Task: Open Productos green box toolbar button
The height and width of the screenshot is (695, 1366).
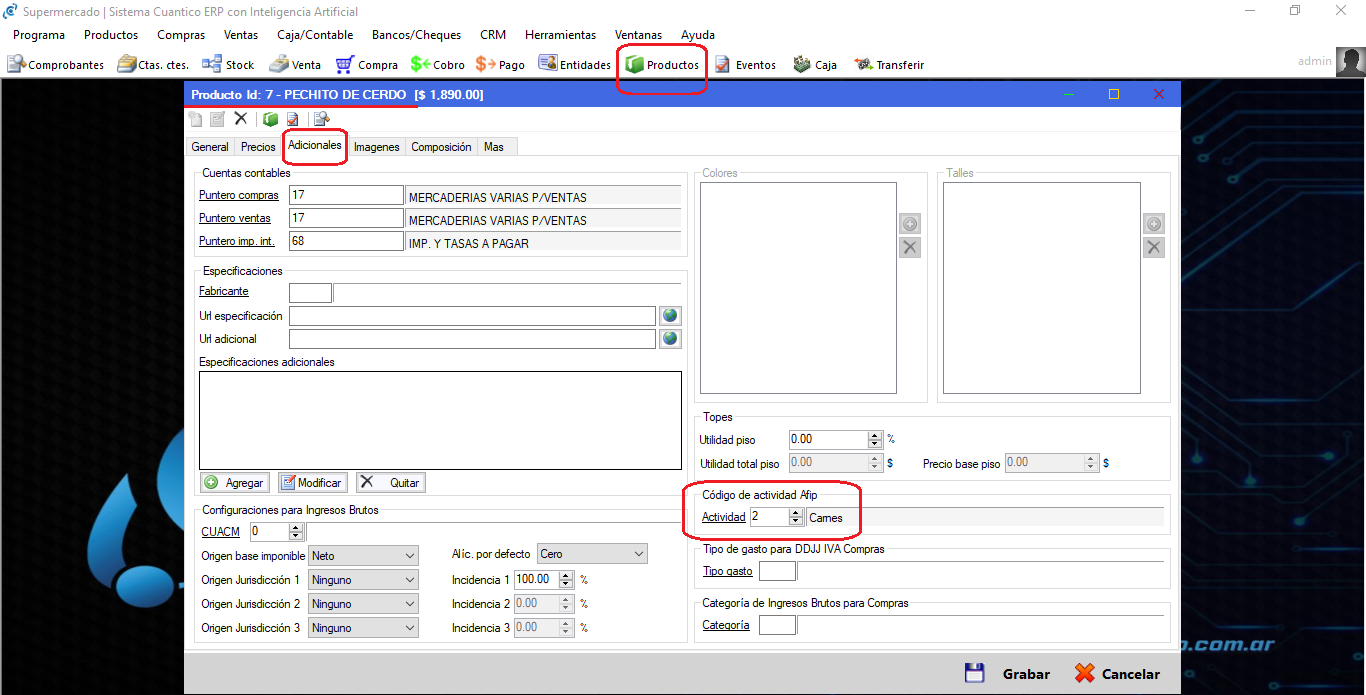Action: pos(662,64)
